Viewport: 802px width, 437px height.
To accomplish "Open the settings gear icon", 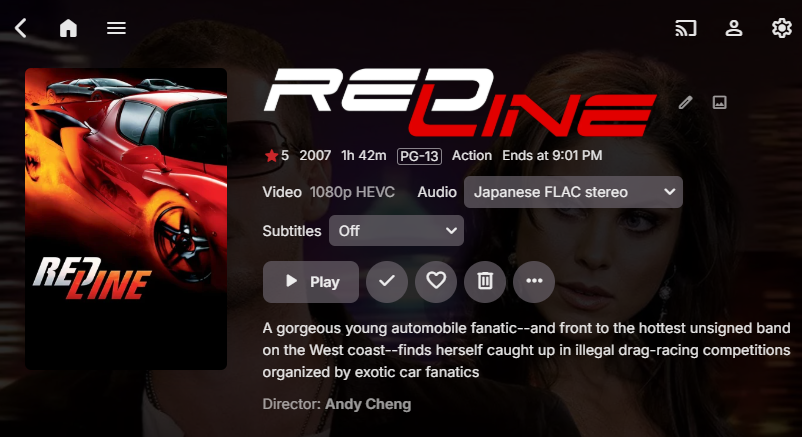I will point(782,28).
